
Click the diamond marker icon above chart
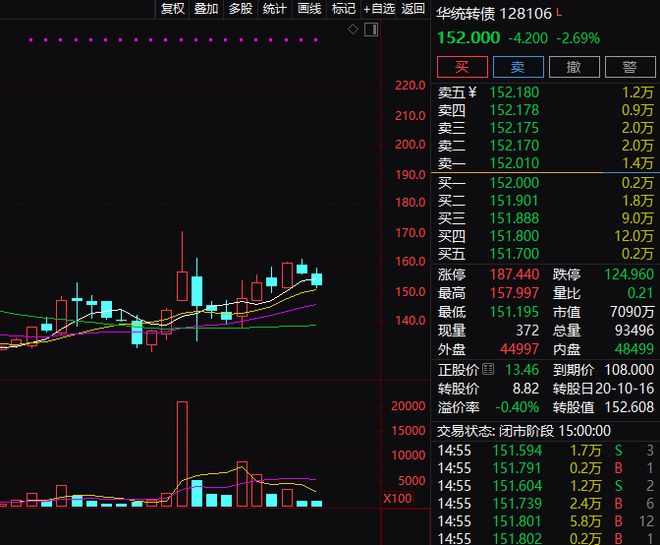pos(353,29)
